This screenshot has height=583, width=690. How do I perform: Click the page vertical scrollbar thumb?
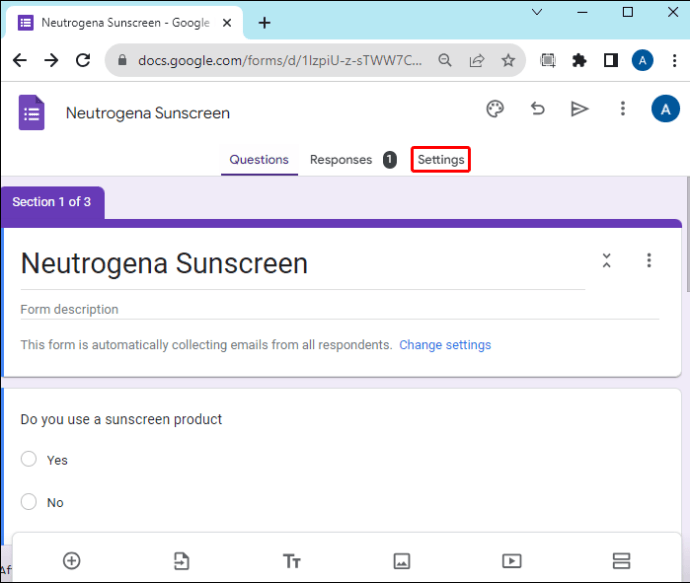(688, 234)
